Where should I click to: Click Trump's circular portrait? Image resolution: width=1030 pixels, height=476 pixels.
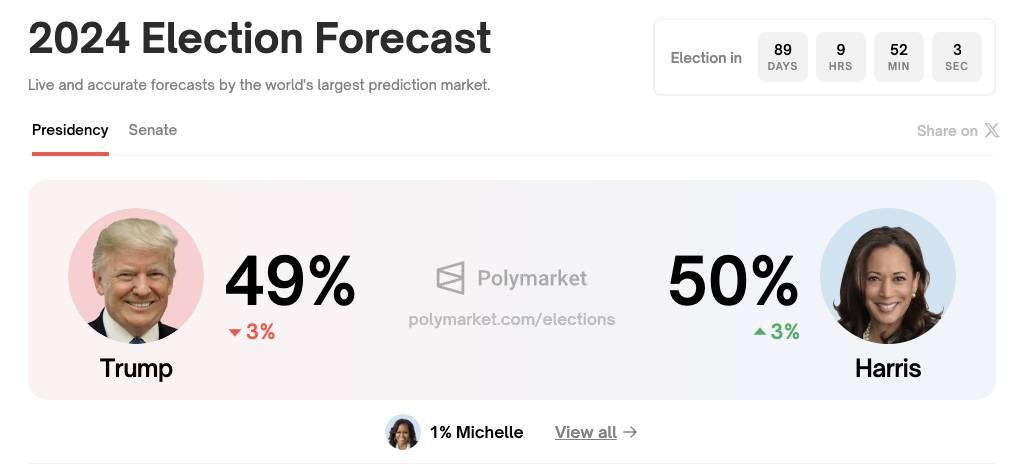(136, 276)
